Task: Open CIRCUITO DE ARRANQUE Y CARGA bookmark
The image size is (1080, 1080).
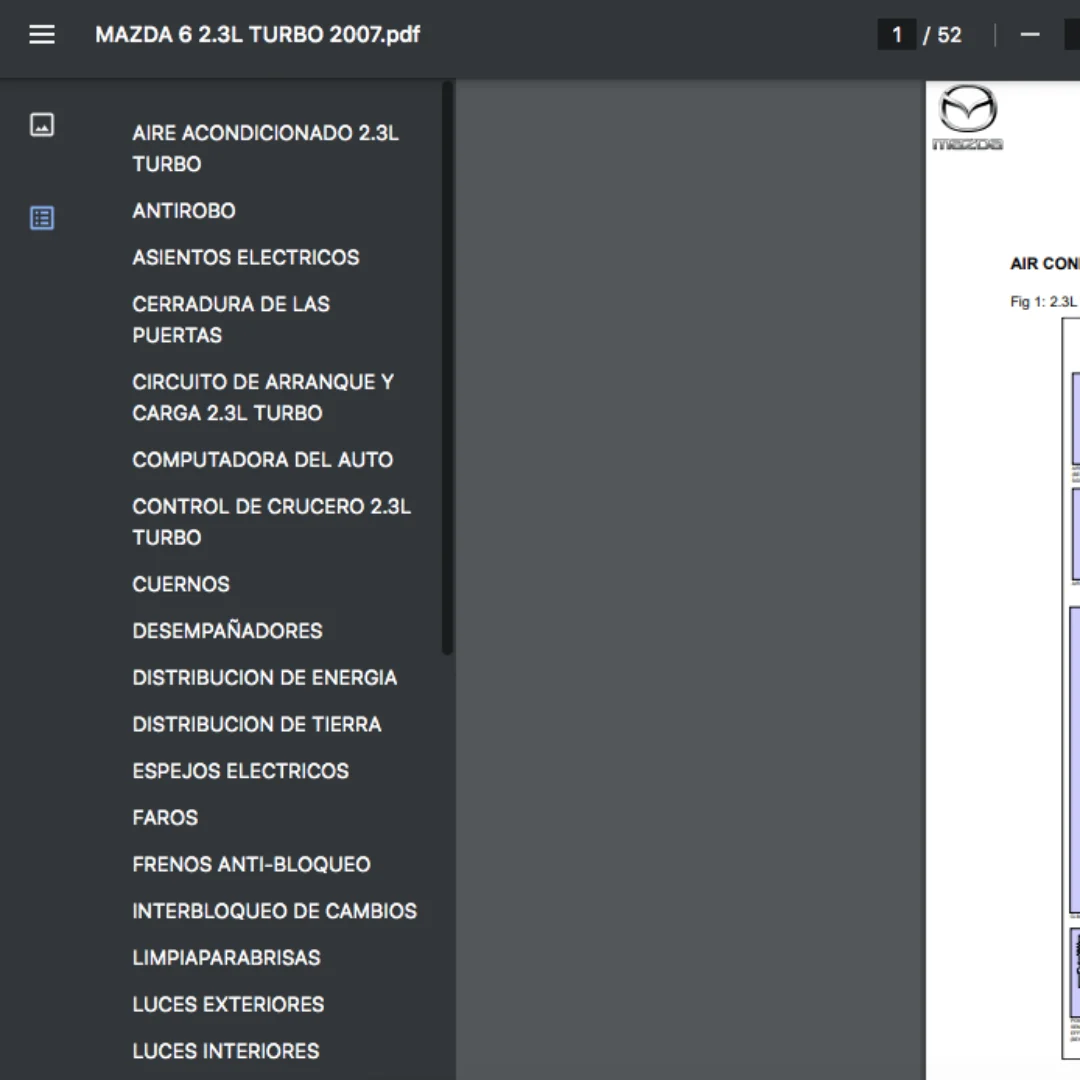Action: 263,397
